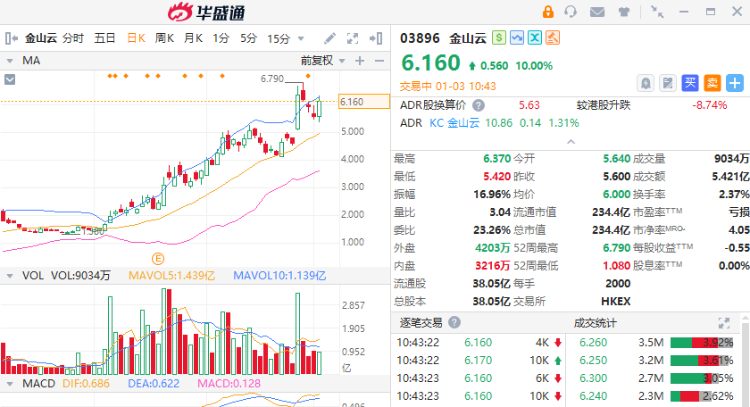This screenshot has height=407, width=750.
Task: Click the 最低 value 5.420
Action: tap(497, 176)
